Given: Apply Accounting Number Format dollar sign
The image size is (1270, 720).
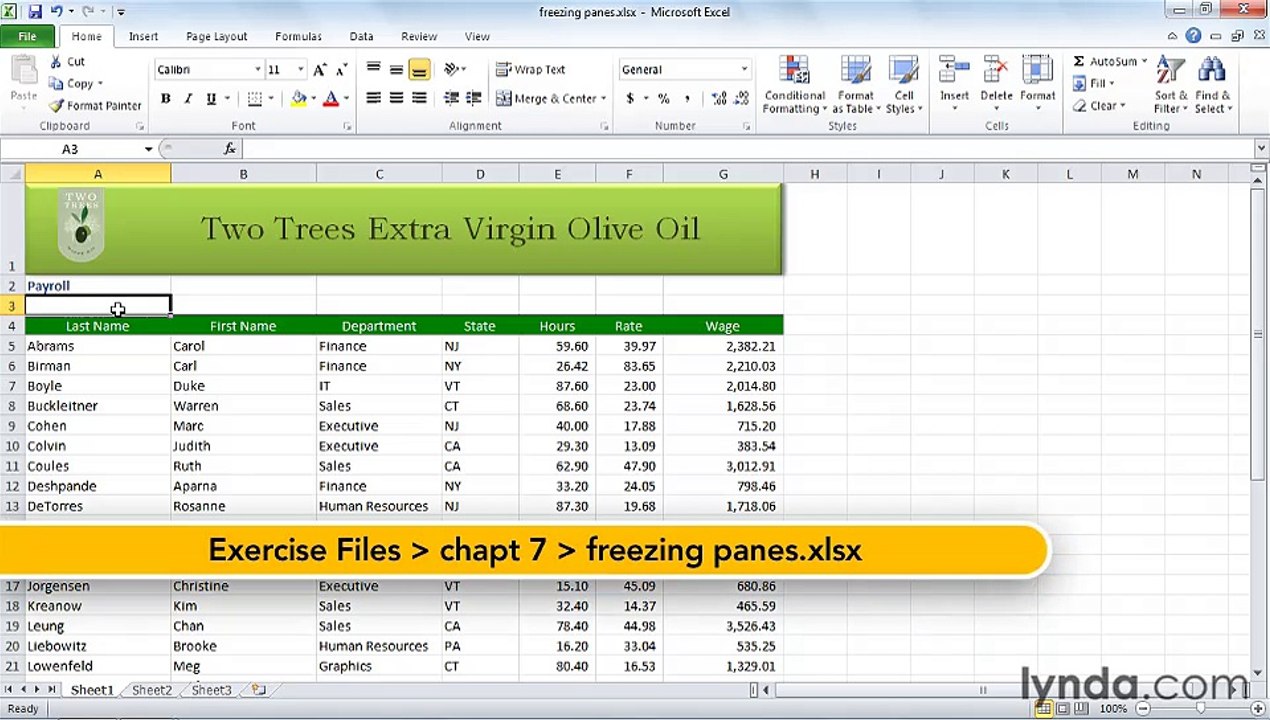Looking at the screenshot, I should [x=630, y=98].
